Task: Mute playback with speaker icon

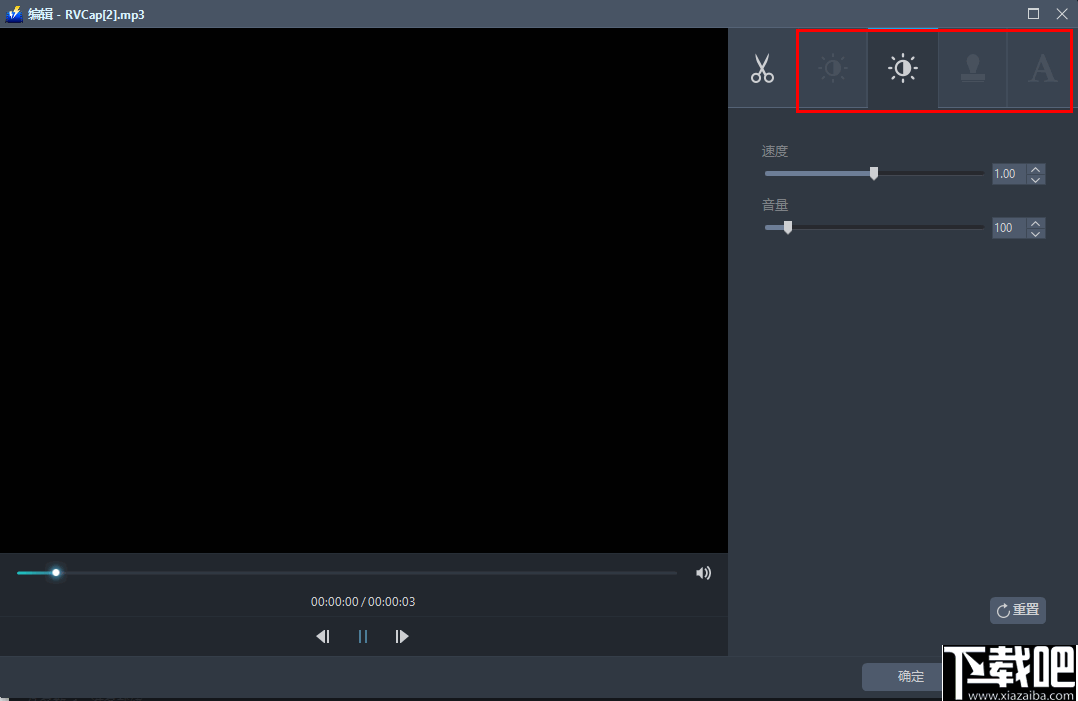Action: (x=703, y=573)
